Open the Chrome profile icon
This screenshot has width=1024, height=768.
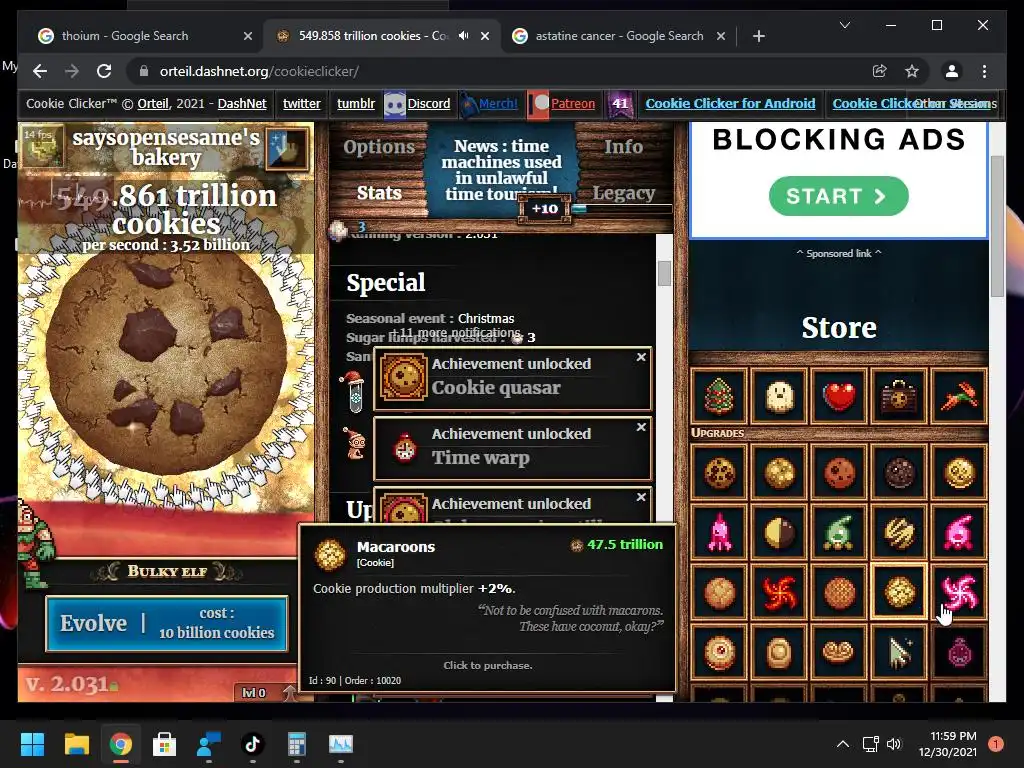952,71
